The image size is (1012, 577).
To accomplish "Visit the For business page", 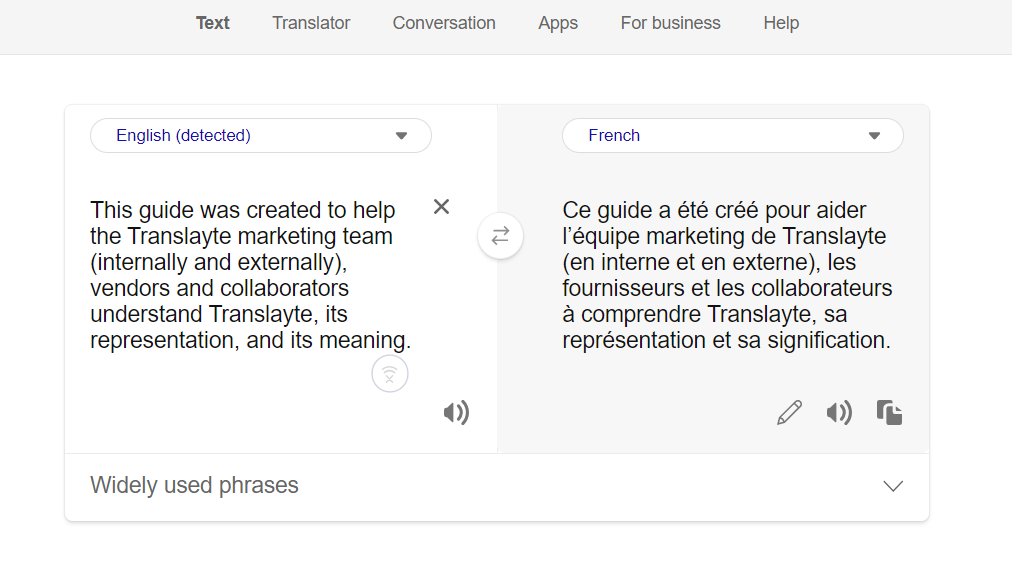I will pyautogui.click(x=670, y=23).
